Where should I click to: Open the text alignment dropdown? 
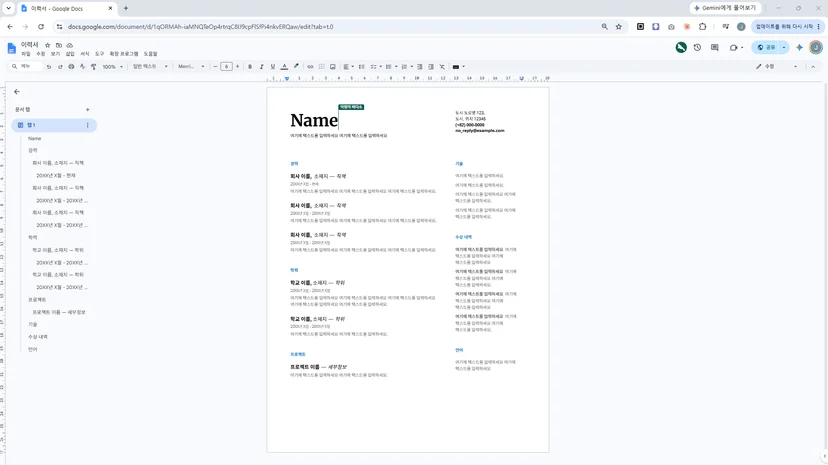coord(349,67)
